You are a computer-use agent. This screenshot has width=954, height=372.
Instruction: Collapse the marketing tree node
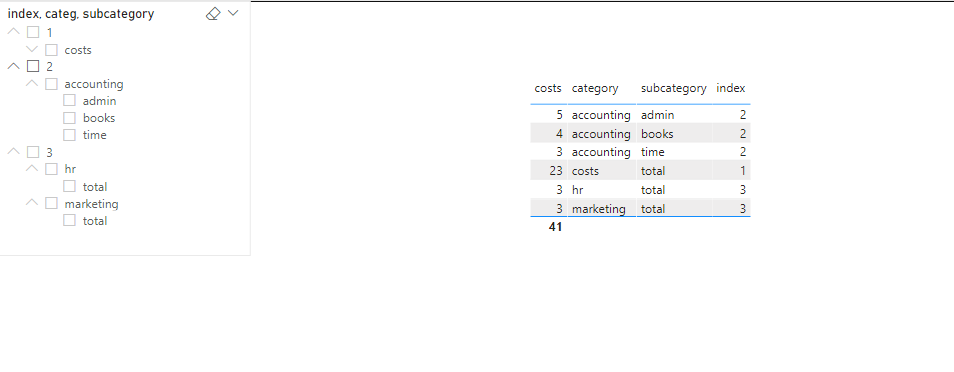pyautogui.click(x=32, y=203)
